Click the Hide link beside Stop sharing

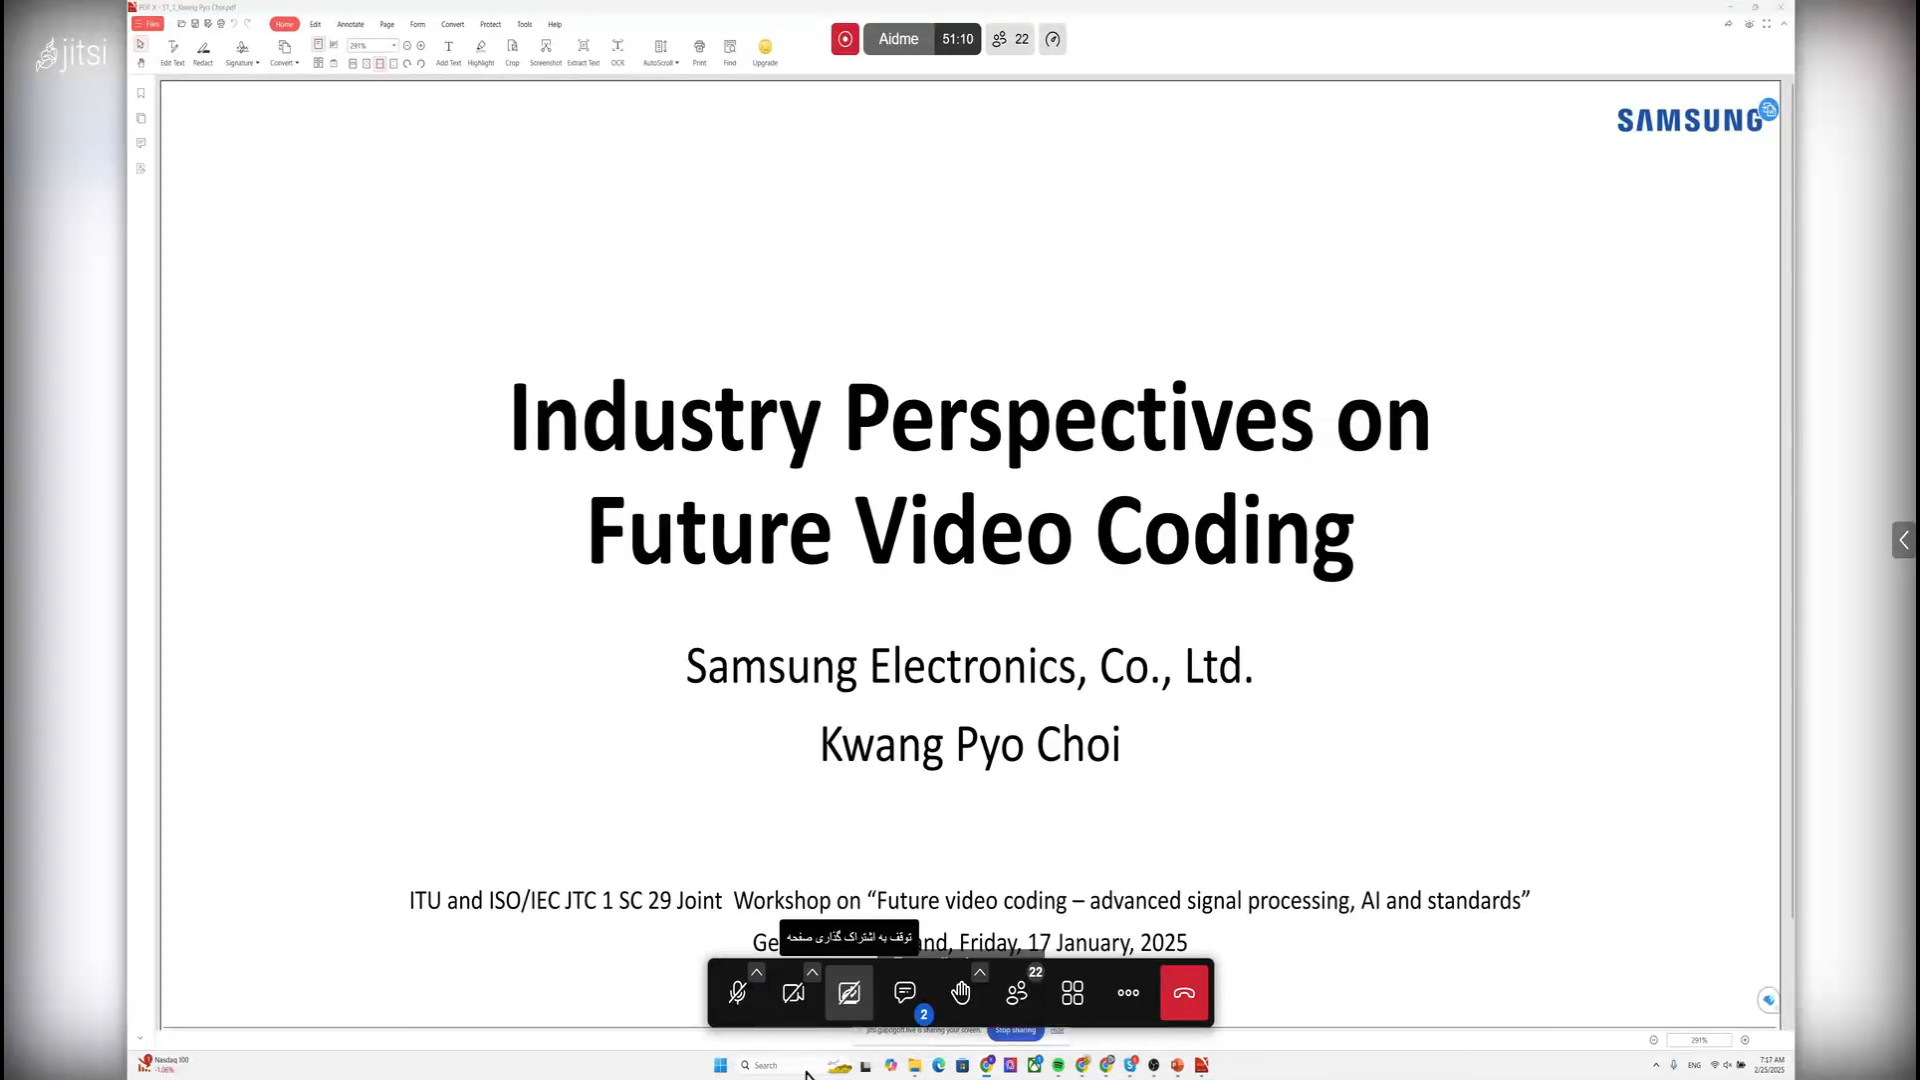[x=1057, y=1030]
